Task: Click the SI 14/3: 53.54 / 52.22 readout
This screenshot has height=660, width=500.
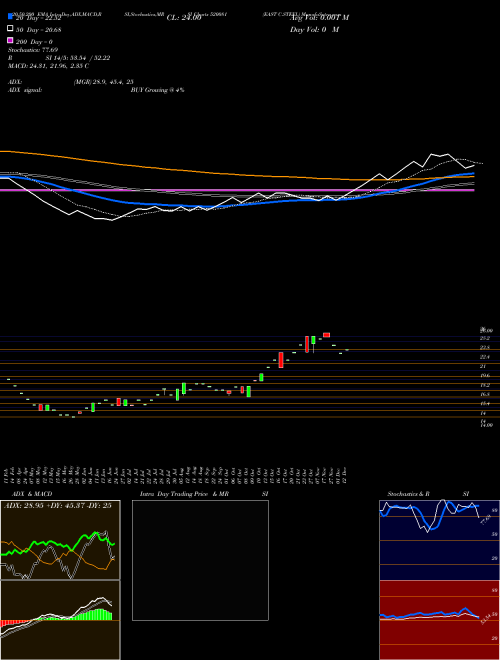Action: click(78, 58)
